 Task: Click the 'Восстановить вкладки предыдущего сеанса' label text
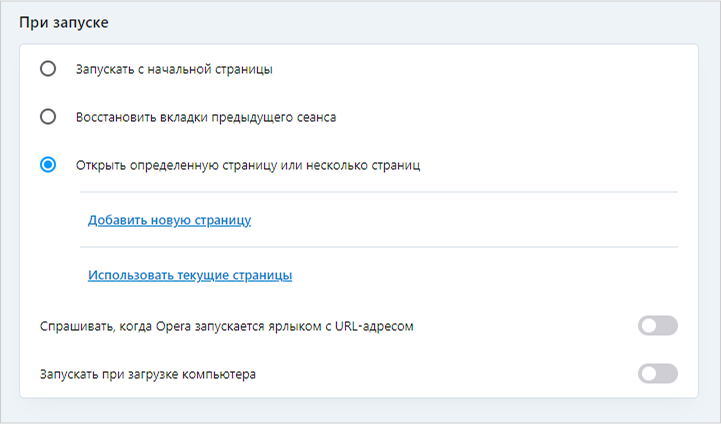206,117
